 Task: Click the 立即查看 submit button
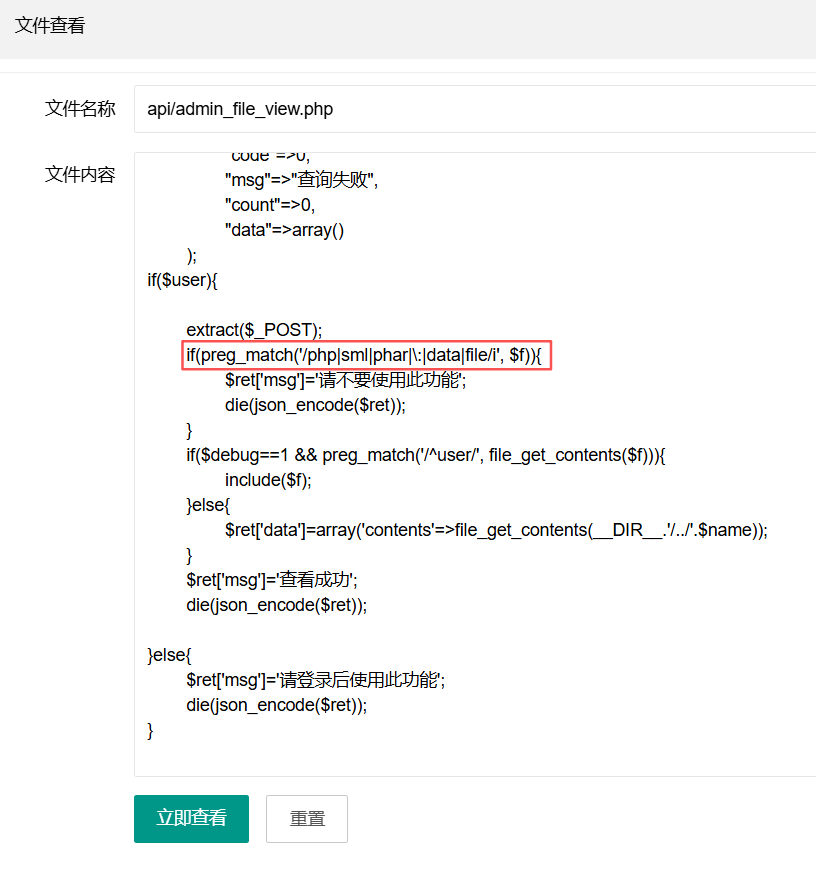[191, 818]
